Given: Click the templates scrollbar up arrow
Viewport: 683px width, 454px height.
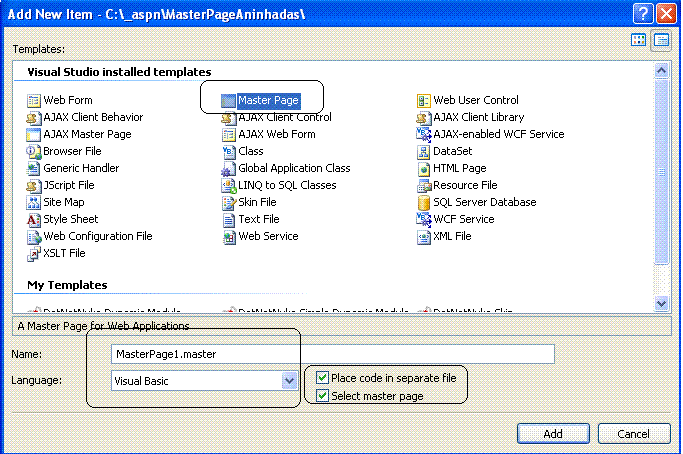Looking at the screenshot, I should [x=662, y=71].
